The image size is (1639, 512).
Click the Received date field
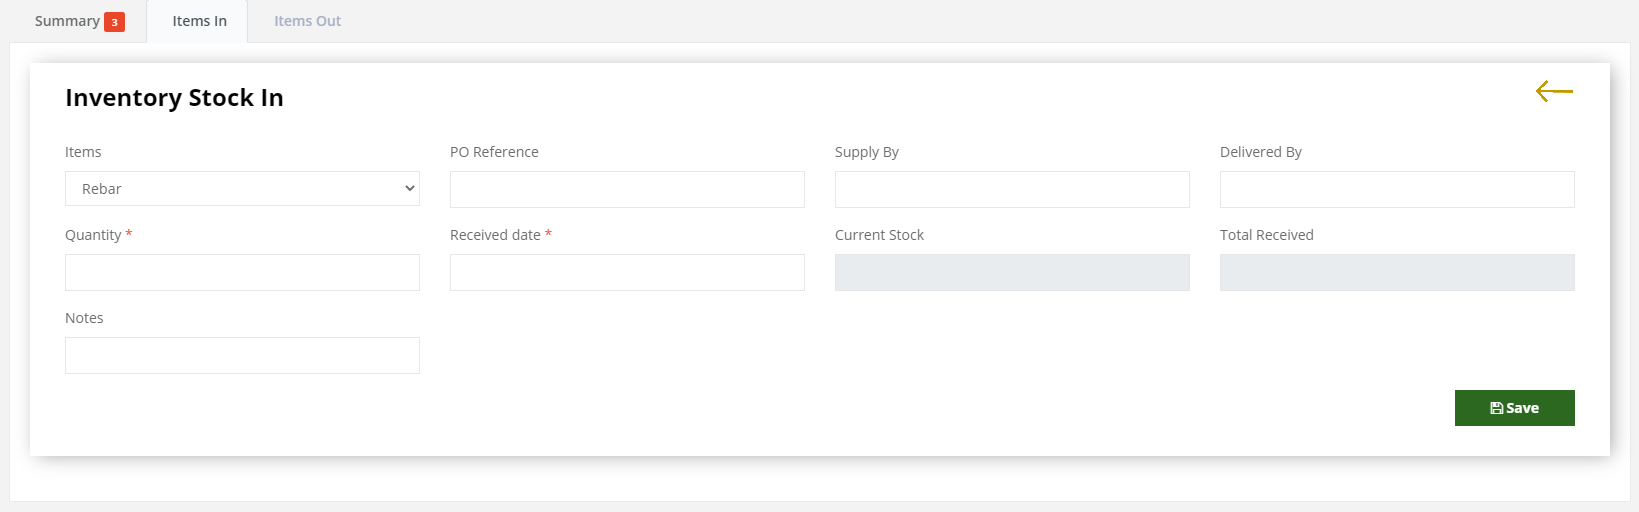tap(627, 273)
